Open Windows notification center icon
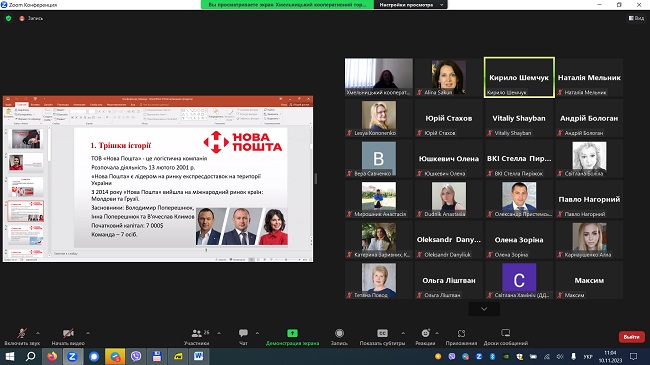Image resolution: width=650 pixels, height=365 pixels. tap(633, 356)
